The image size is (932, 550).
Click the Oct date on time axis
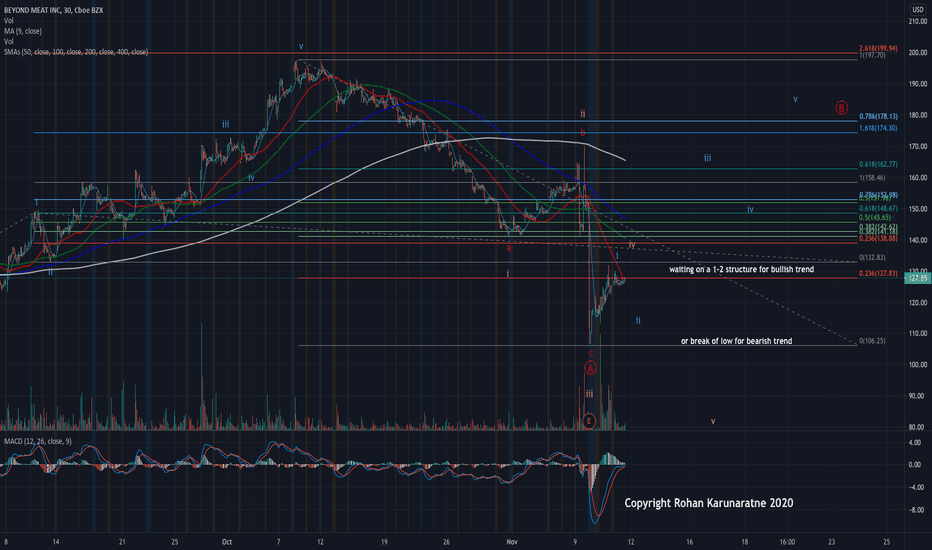click(x=226, y=542)
